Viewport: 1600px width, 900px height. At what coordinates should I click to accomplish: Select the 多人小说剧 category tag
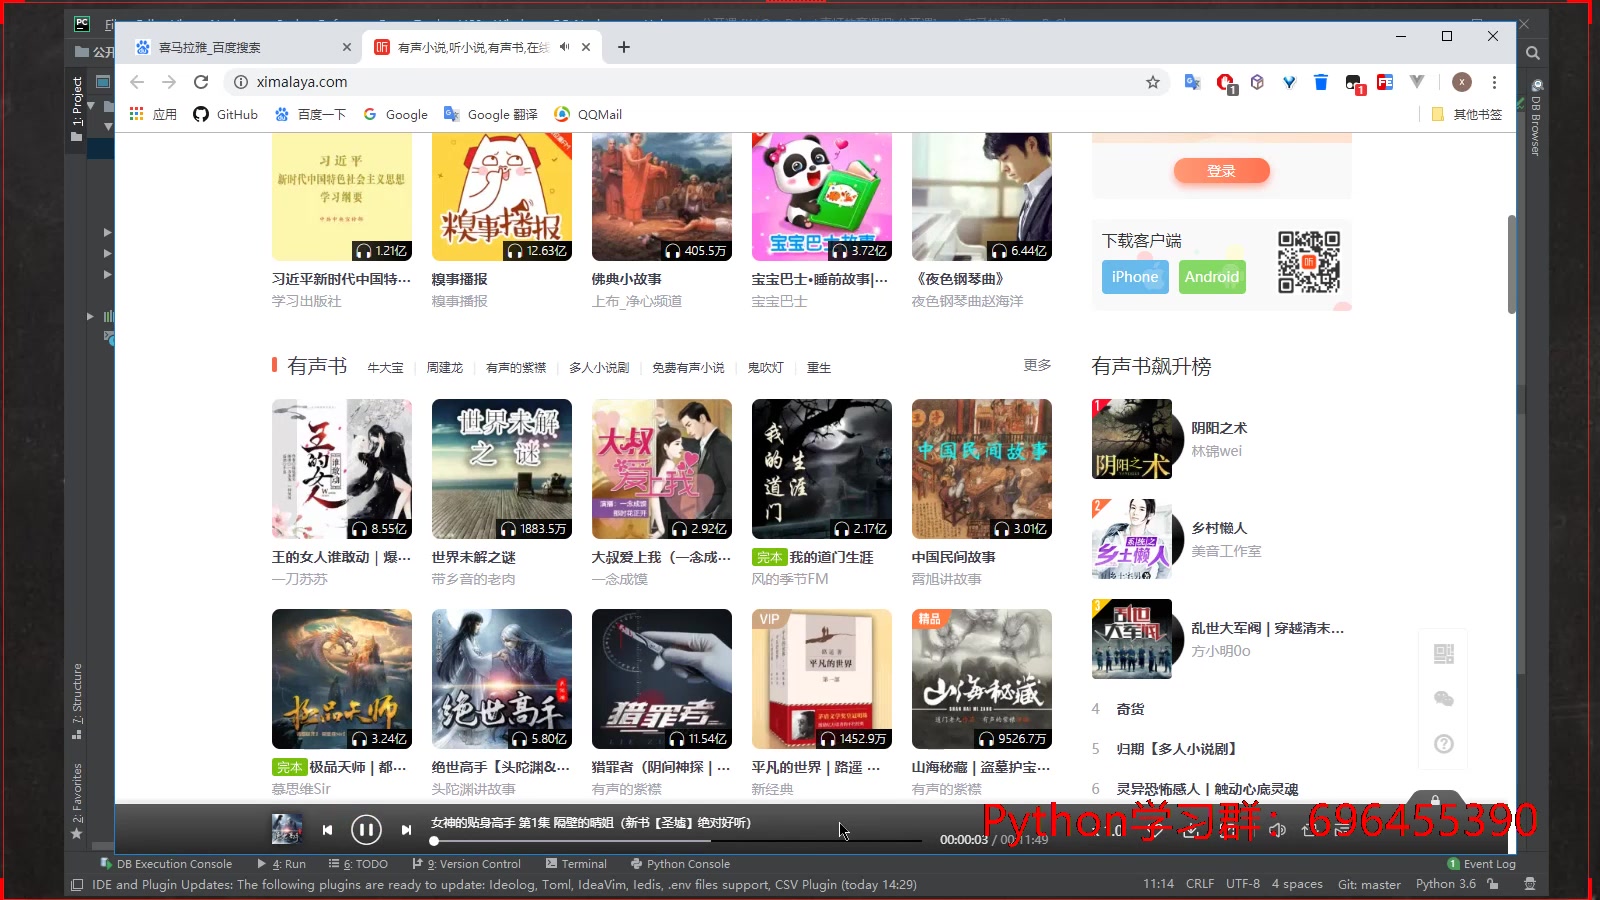click(599, 368)
